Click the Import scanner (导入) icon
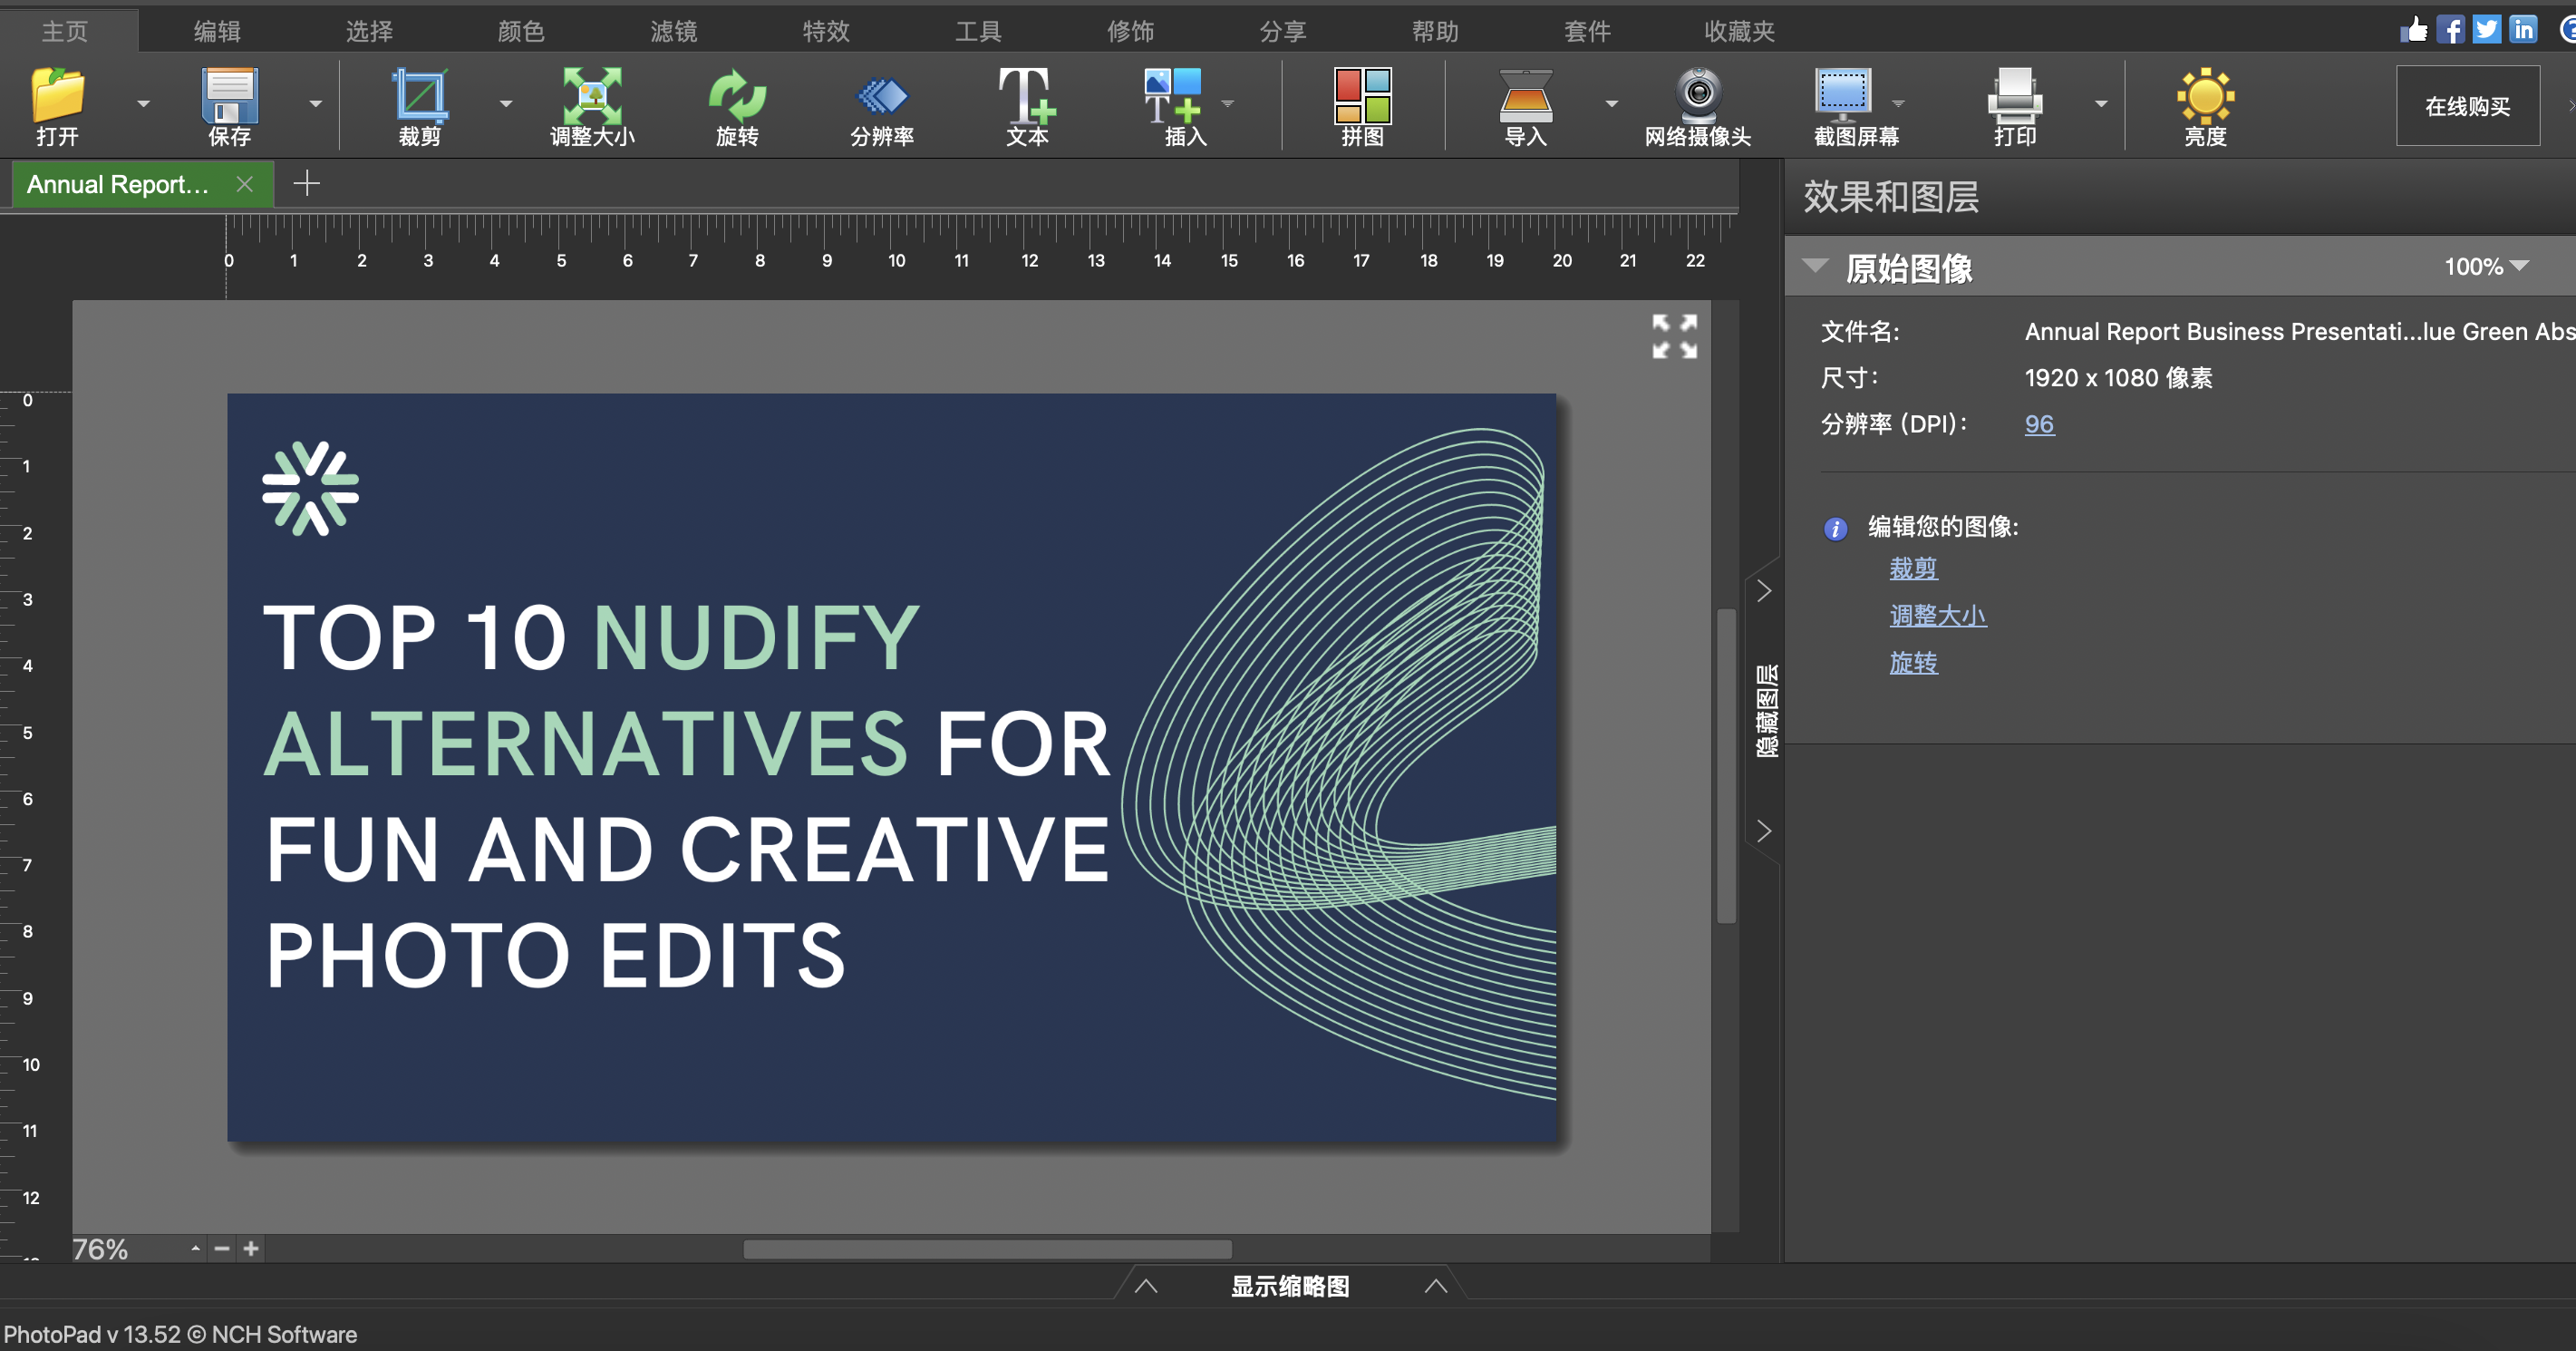Image resolution: width=2576 pixels, height=1351 pixels. pos(1526,96)
